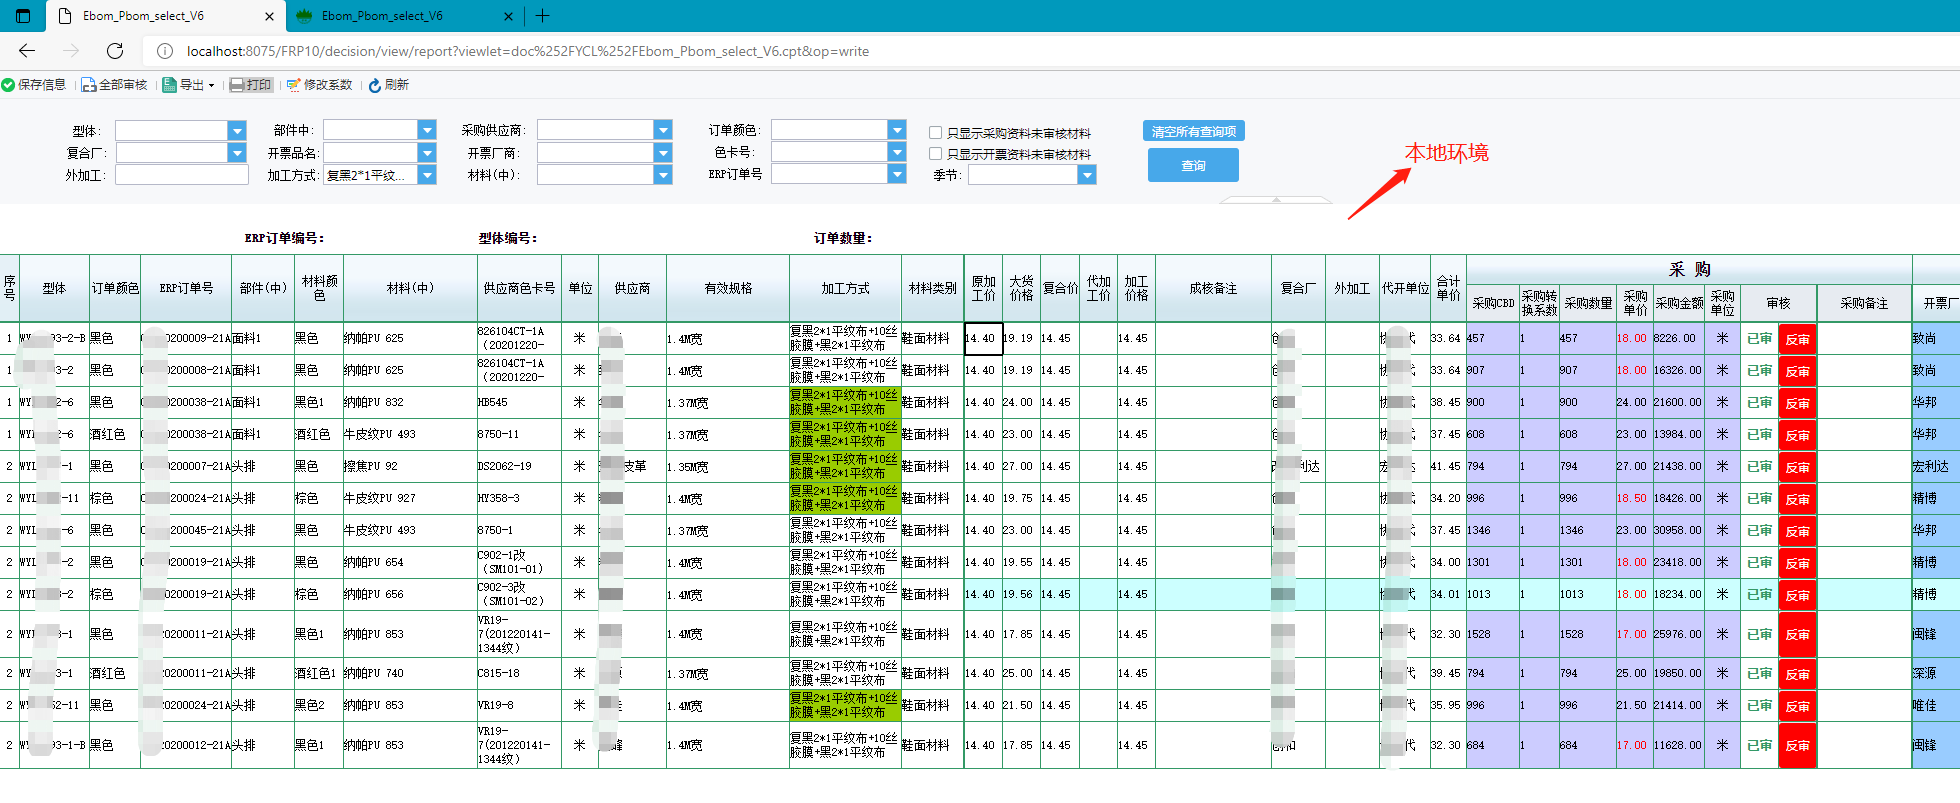Check 只显示采购资料未审核材料

pos(936,132)
